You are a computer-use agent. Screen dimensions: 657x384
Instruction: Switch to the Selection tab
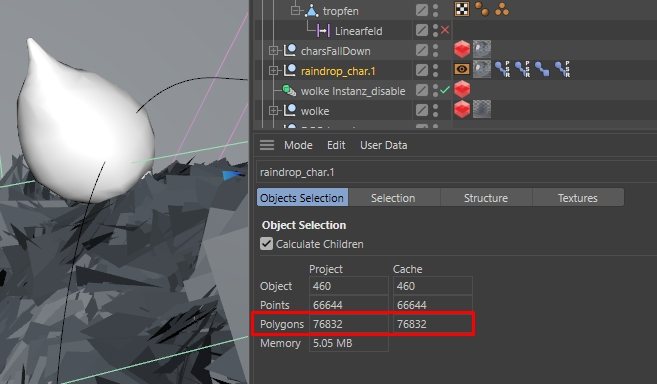point(393,197)
